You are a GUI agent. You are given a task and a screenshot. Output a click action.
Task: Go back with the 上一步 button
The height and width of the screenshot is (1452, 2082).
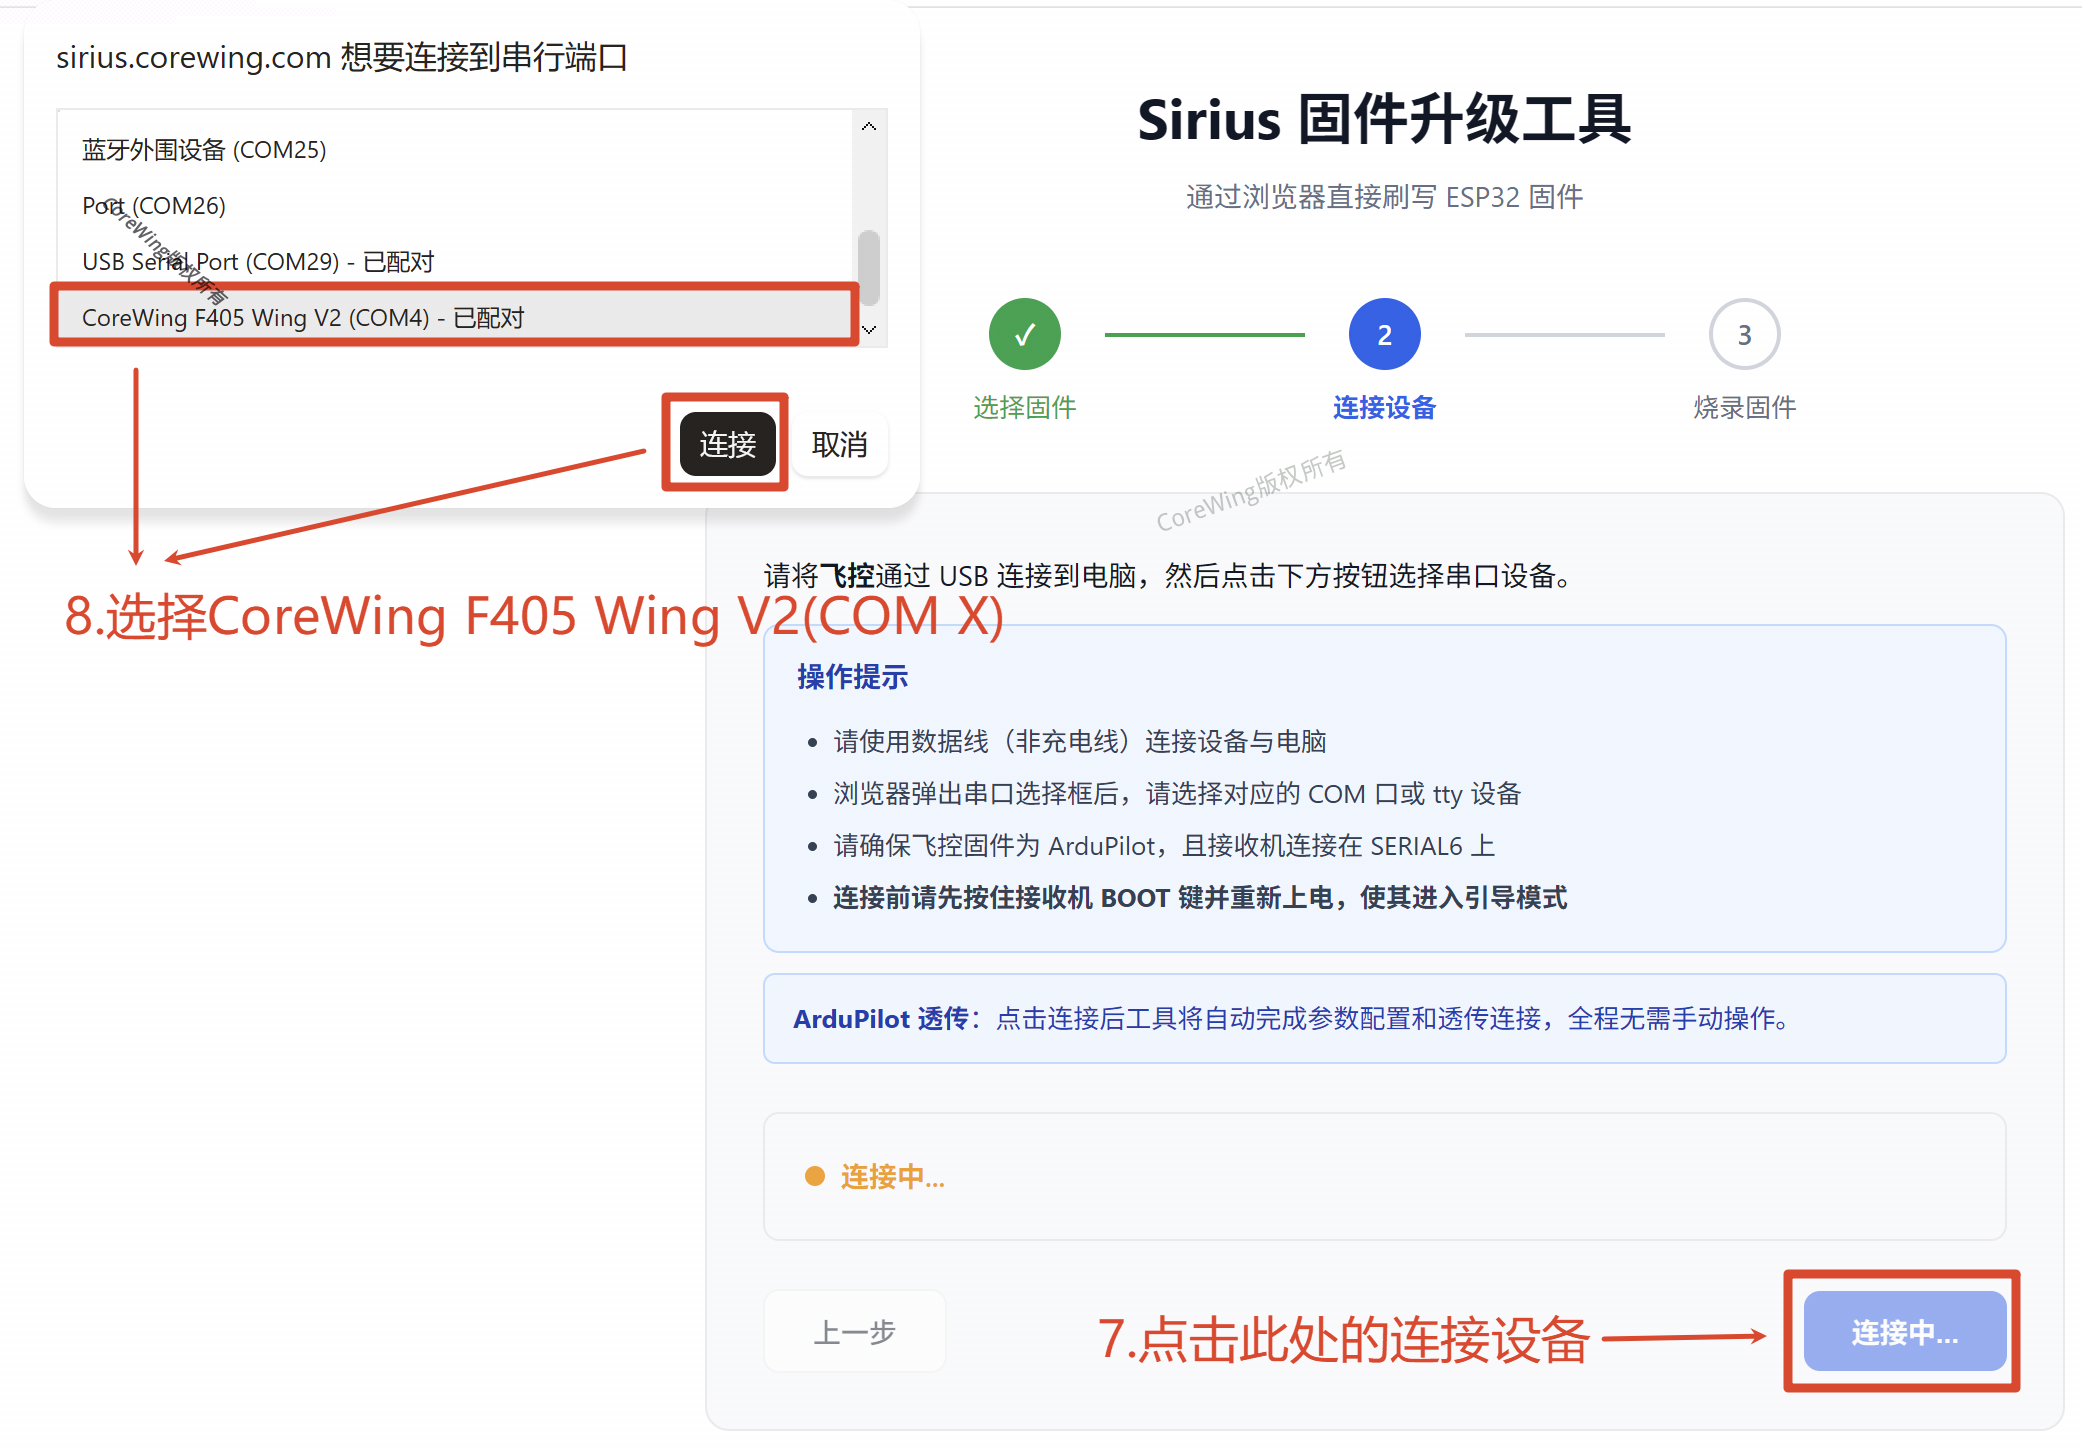855,1332
